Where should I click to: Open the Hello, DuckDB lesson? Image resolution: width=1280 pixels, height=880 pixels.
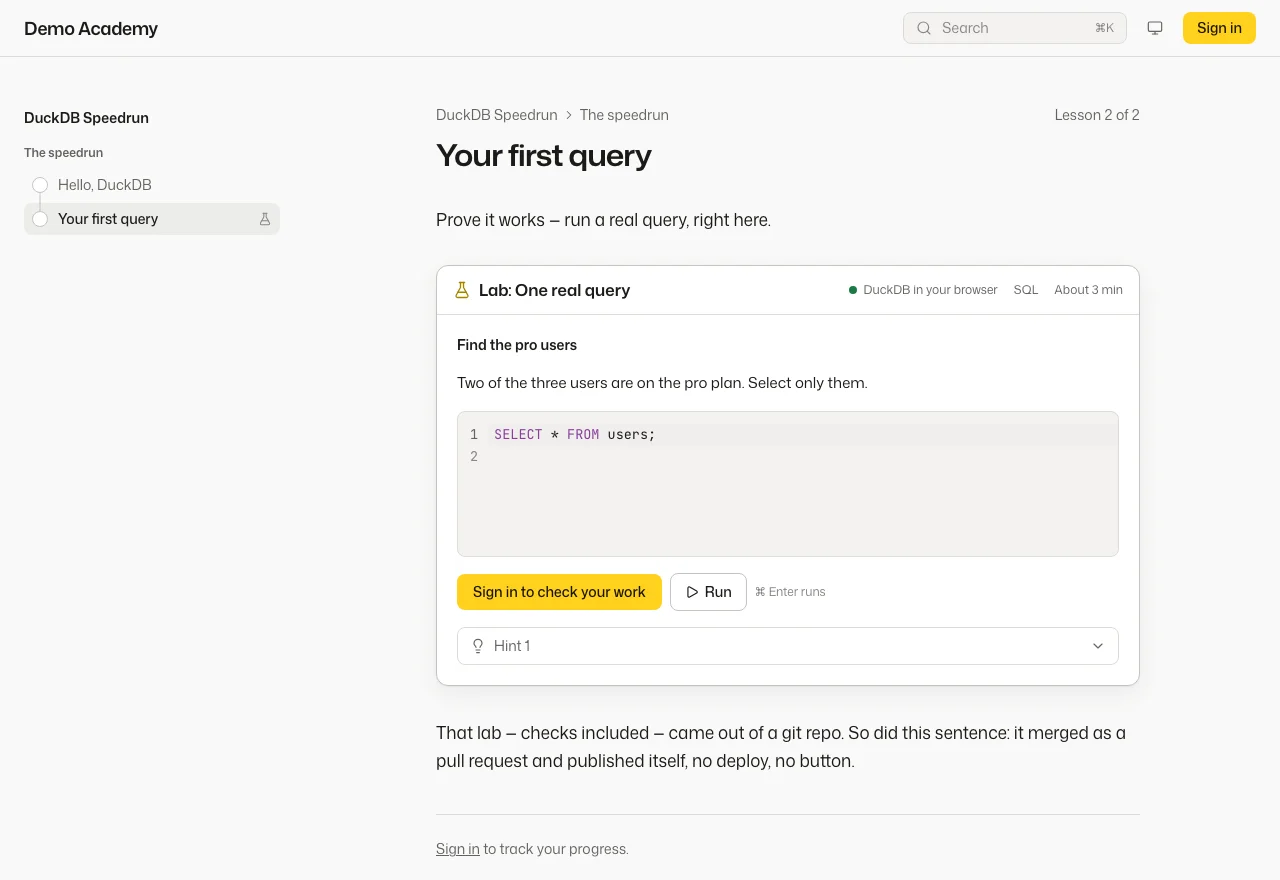[x=105, y=185]
